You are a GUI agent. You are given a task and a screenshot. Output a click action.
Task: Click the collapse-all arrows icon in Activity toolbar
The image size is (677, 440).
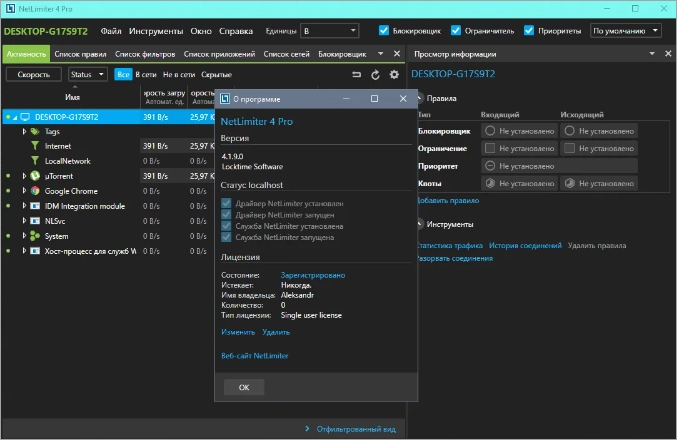(356, 75)
